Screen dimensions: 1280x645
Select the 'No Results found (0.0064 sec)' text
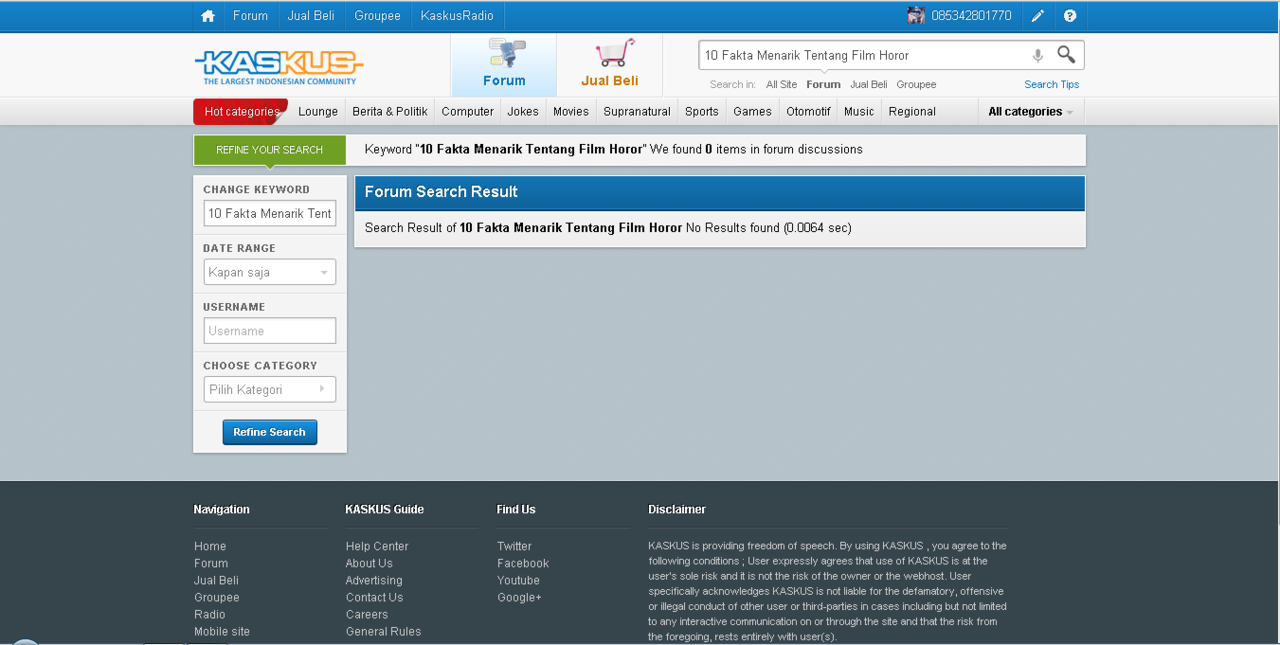(x=769, y=228)
